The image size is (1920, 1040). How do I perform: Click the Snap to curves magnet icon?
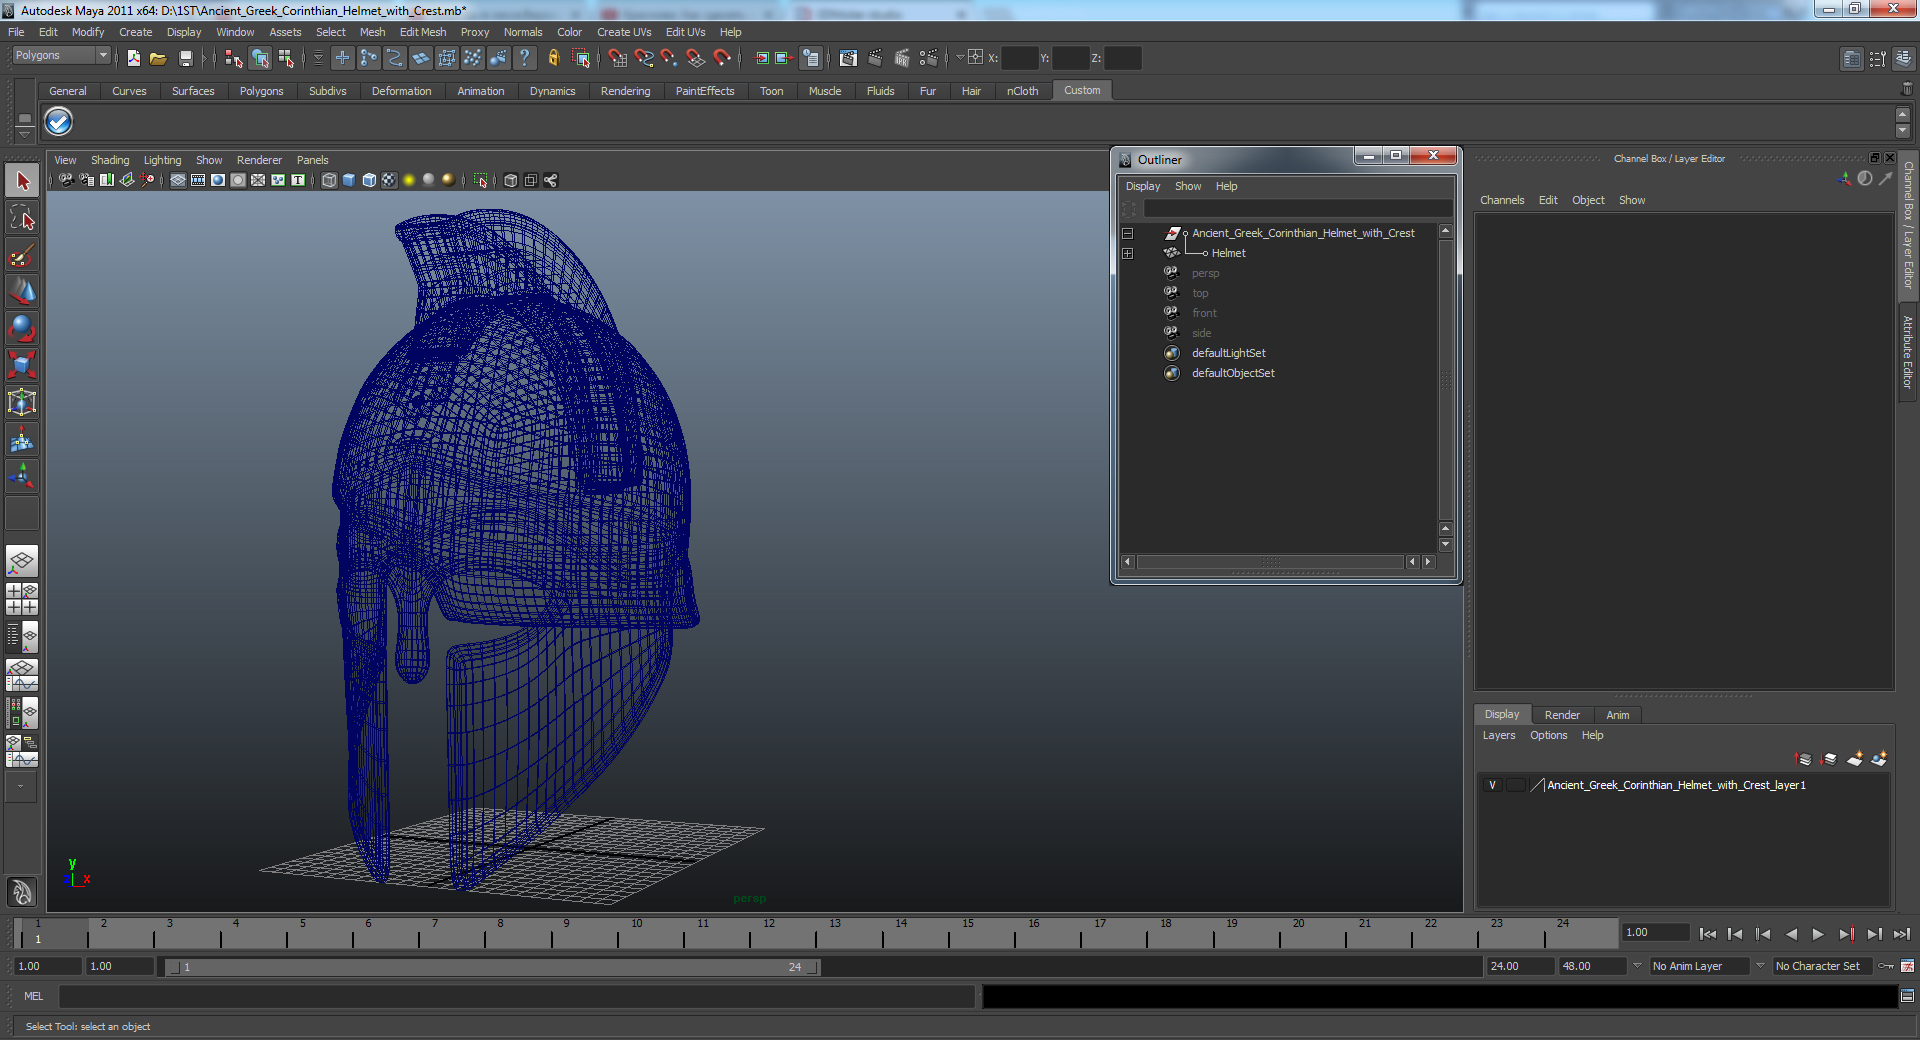coord(644,58)
